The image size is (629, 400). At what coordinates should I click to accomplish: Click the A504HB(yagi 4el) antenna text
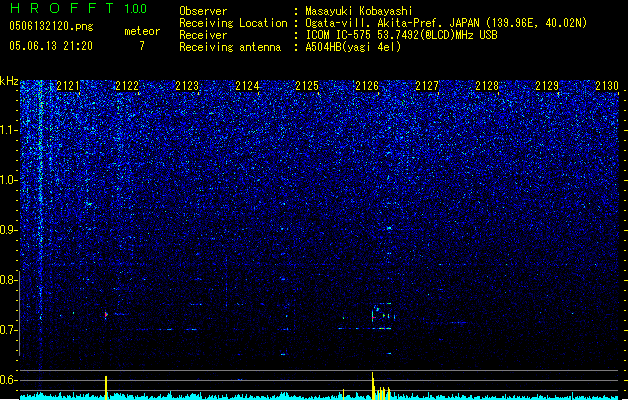[353, 47]
